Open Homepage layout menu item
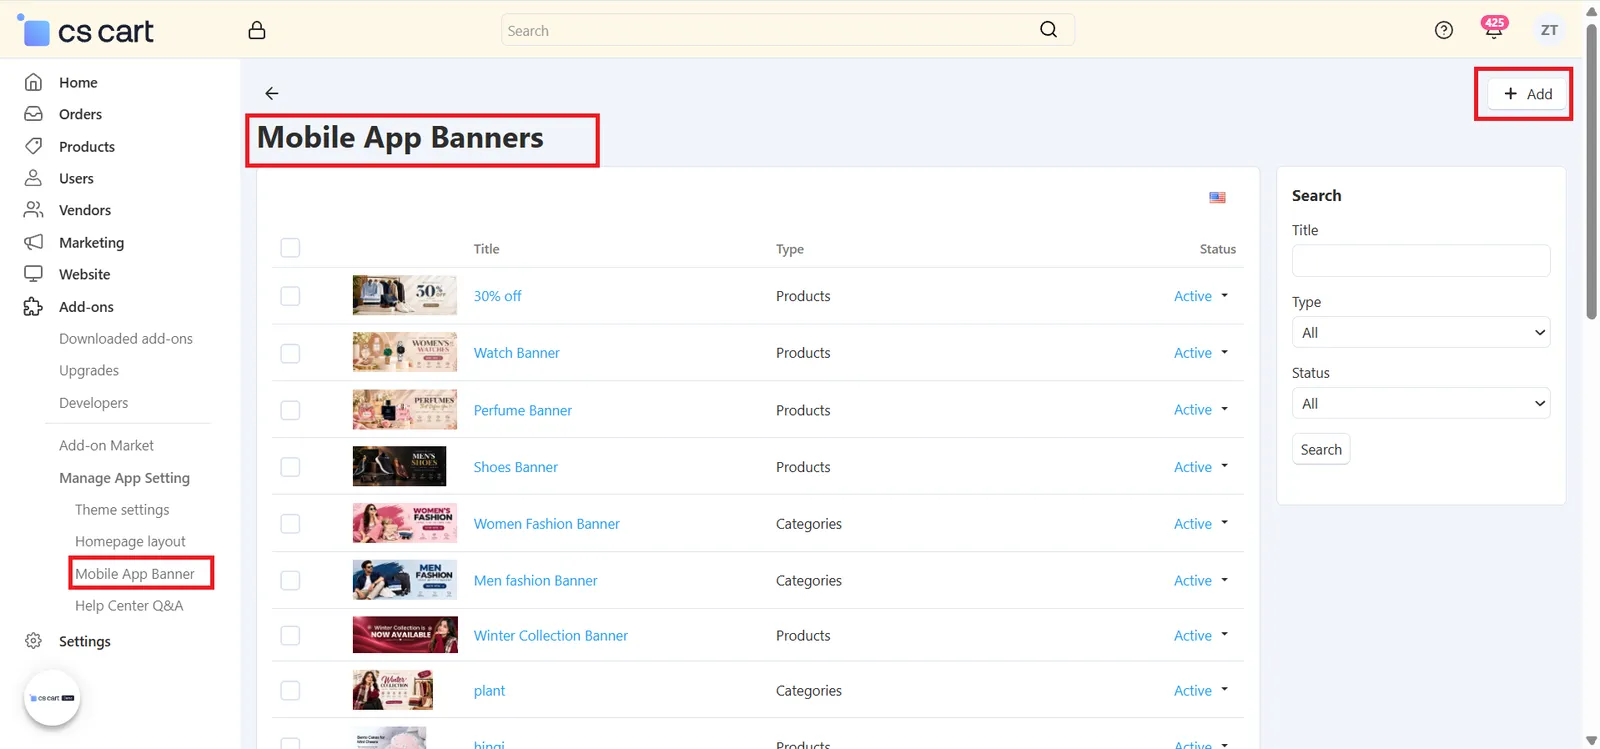Viewport: 1600px width, 749px height. tap(130, 541)
